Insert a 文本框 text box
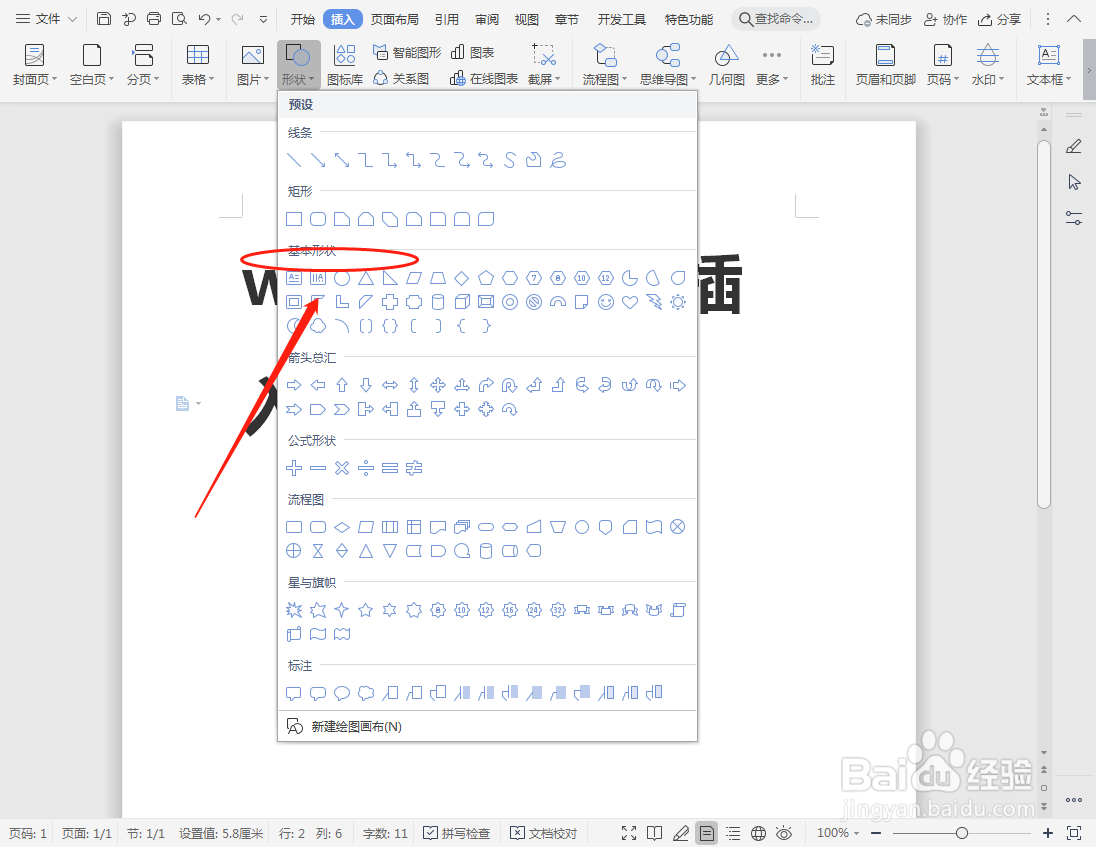 pyautogui.click(x=1048, y=63)
